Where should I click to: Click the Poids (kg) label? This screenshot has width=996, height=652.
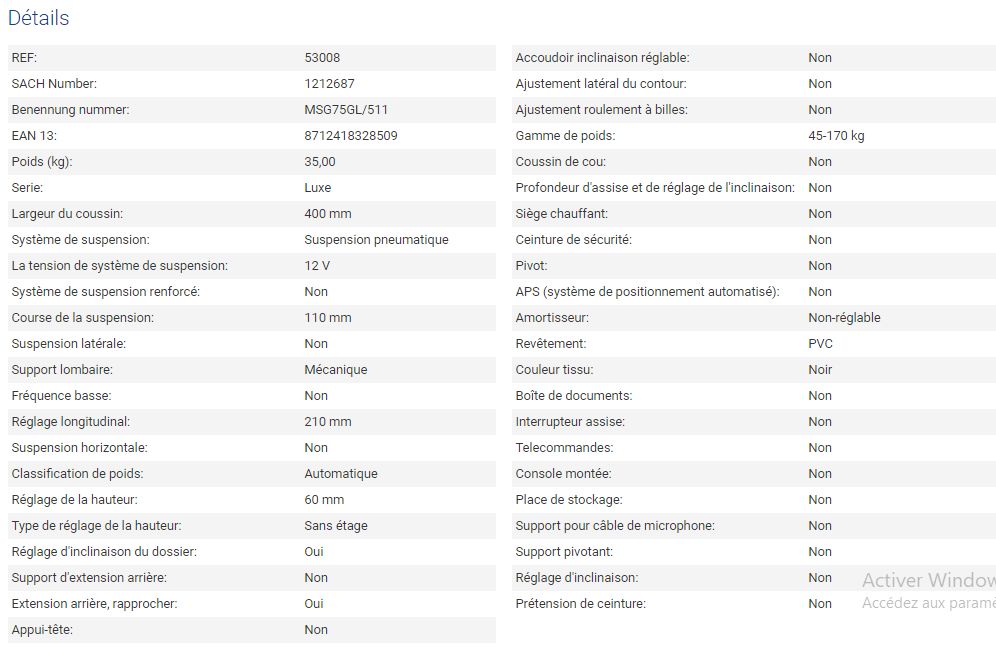(42, 162)
